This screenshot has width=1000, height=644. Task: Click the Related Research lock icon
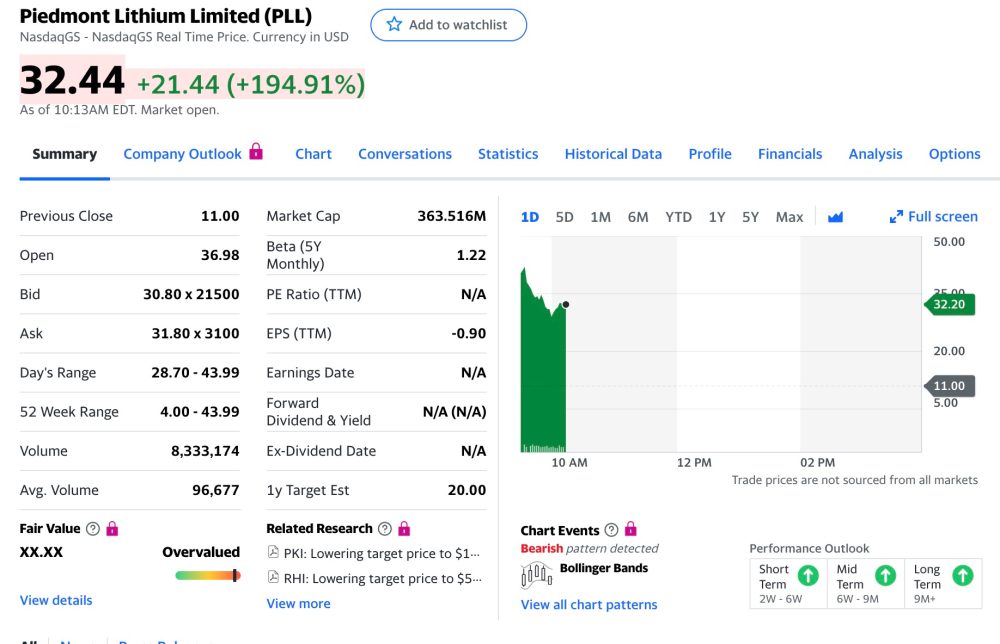tap(404, 529)
